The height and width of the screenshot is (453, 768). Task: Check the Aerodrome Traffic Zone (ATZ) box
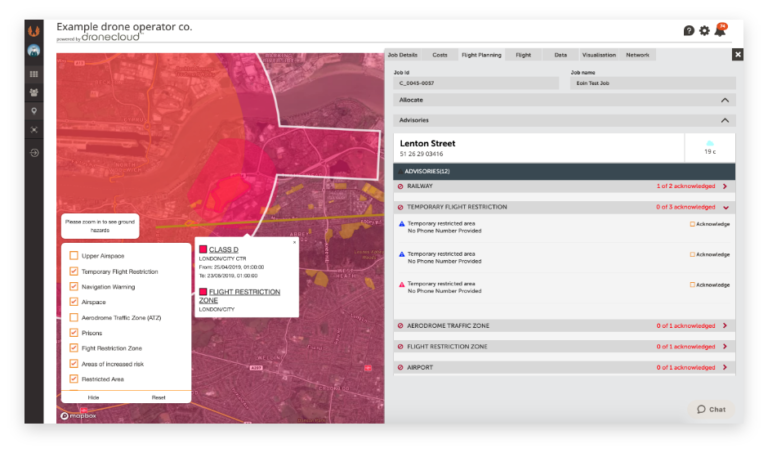[74, 317]
